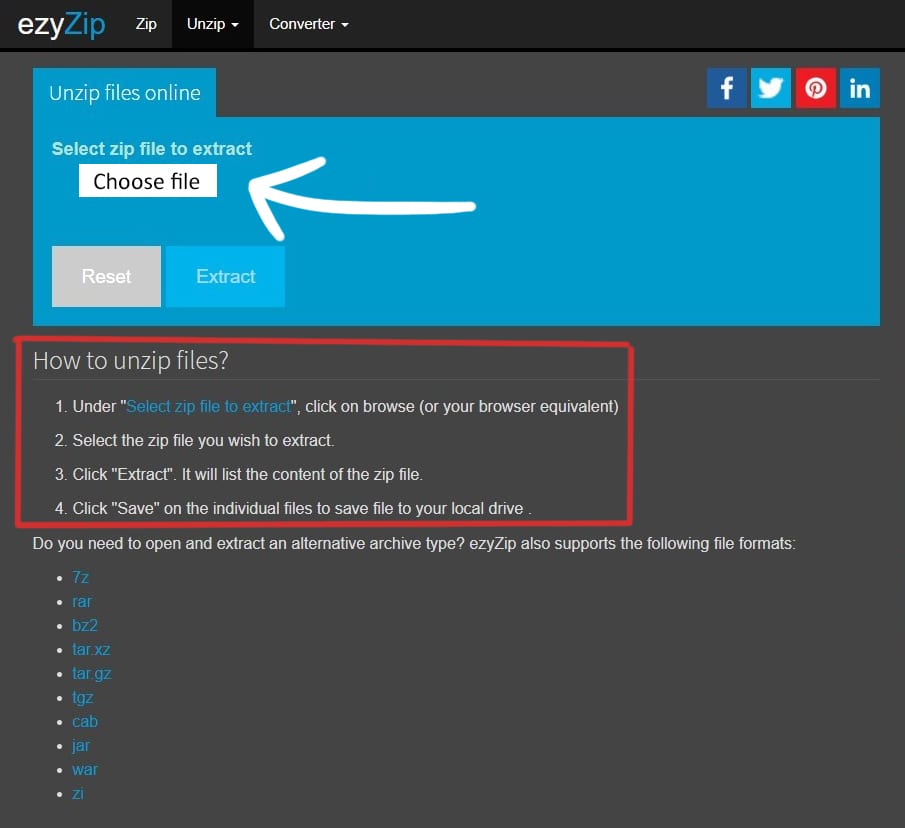Viewport: 905px width, 828px height.
Task: Open the Unzip dropdown menu
Action: click(x=212, y=24)
